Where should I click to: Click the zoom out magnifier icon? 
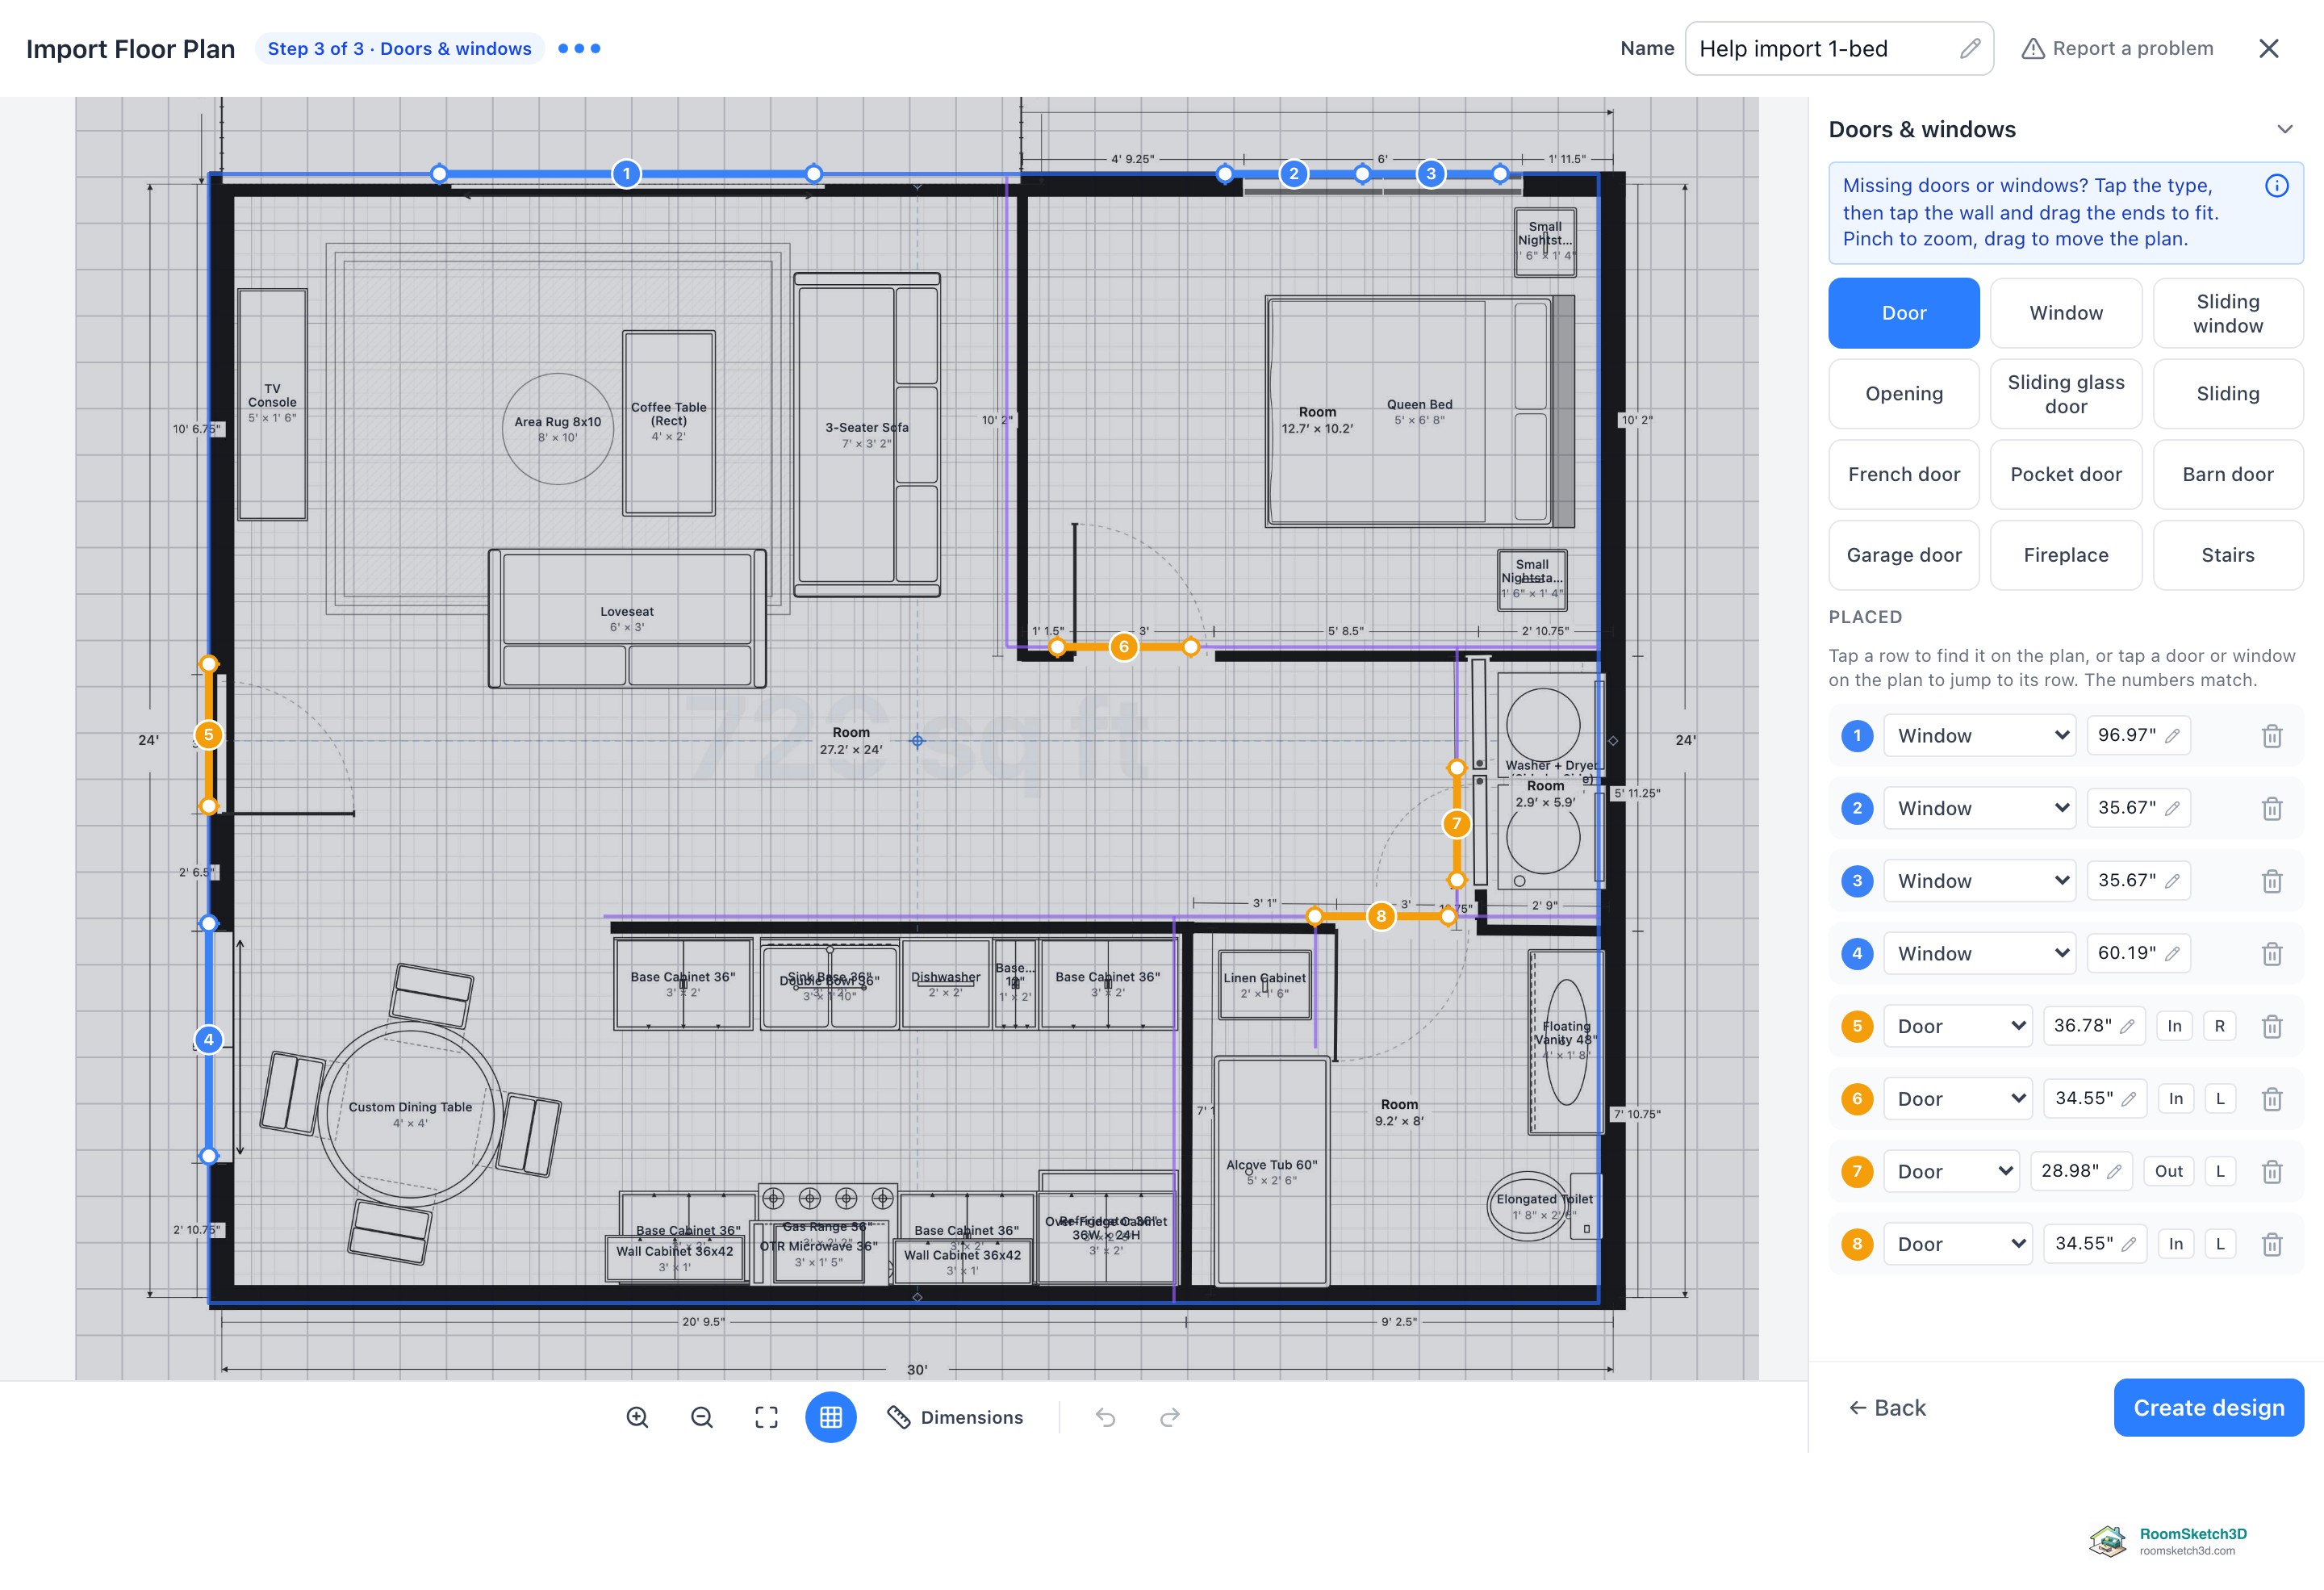702,1417
